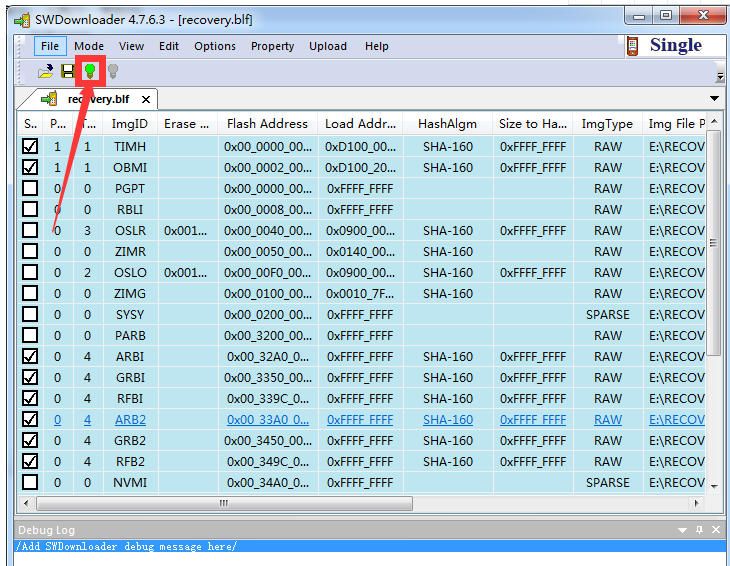Check the RBLI image checkbox
Viewport: 730px width, 566px height.
[x=30, y=209]
